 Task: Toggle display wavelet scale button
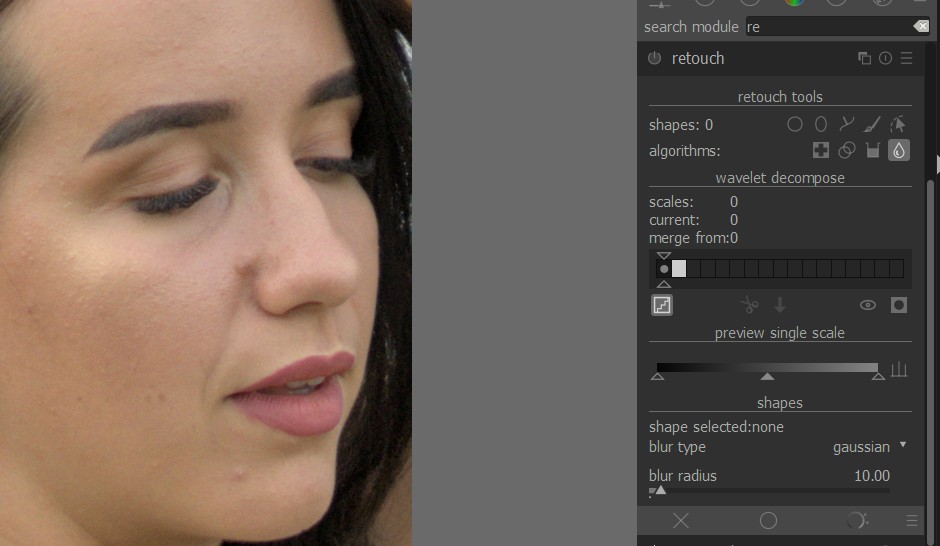click(x=662, y=305)
